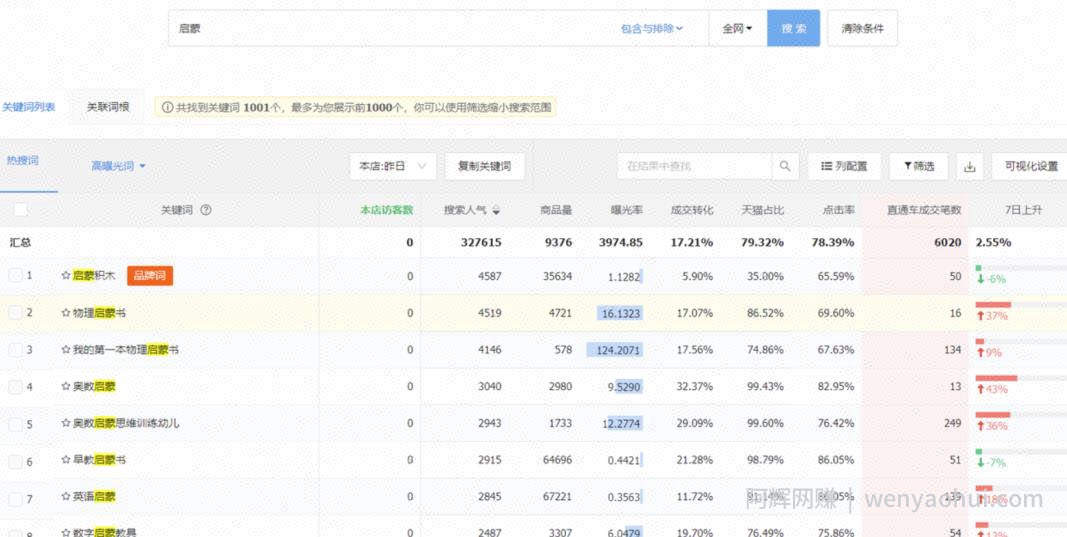1067x537 pixels.
Task: Star the keyword 物理启蒙书
Action: (66, 313)
